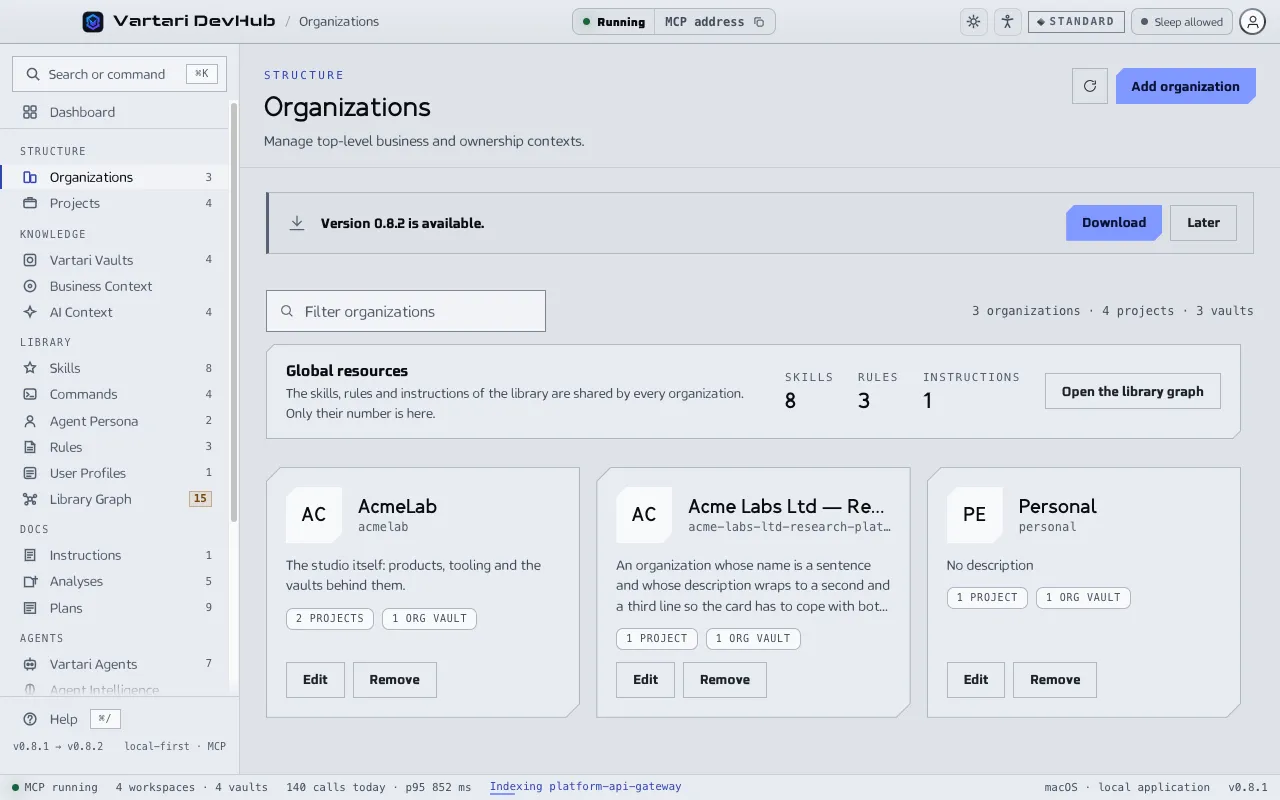Click the Agent Persona person icon

click(x=30, y=421)
